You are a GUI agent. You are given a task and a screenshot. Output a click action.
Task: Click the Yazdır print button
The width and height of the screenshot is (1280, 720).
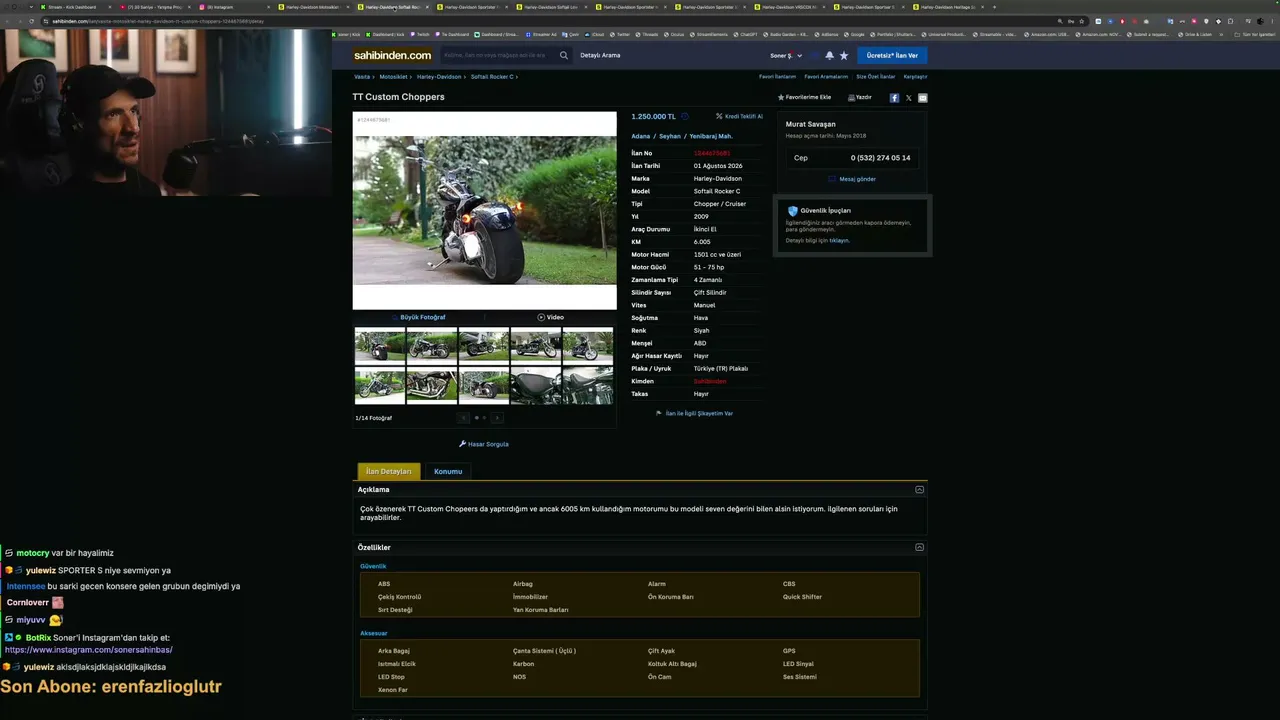[860, 97]
